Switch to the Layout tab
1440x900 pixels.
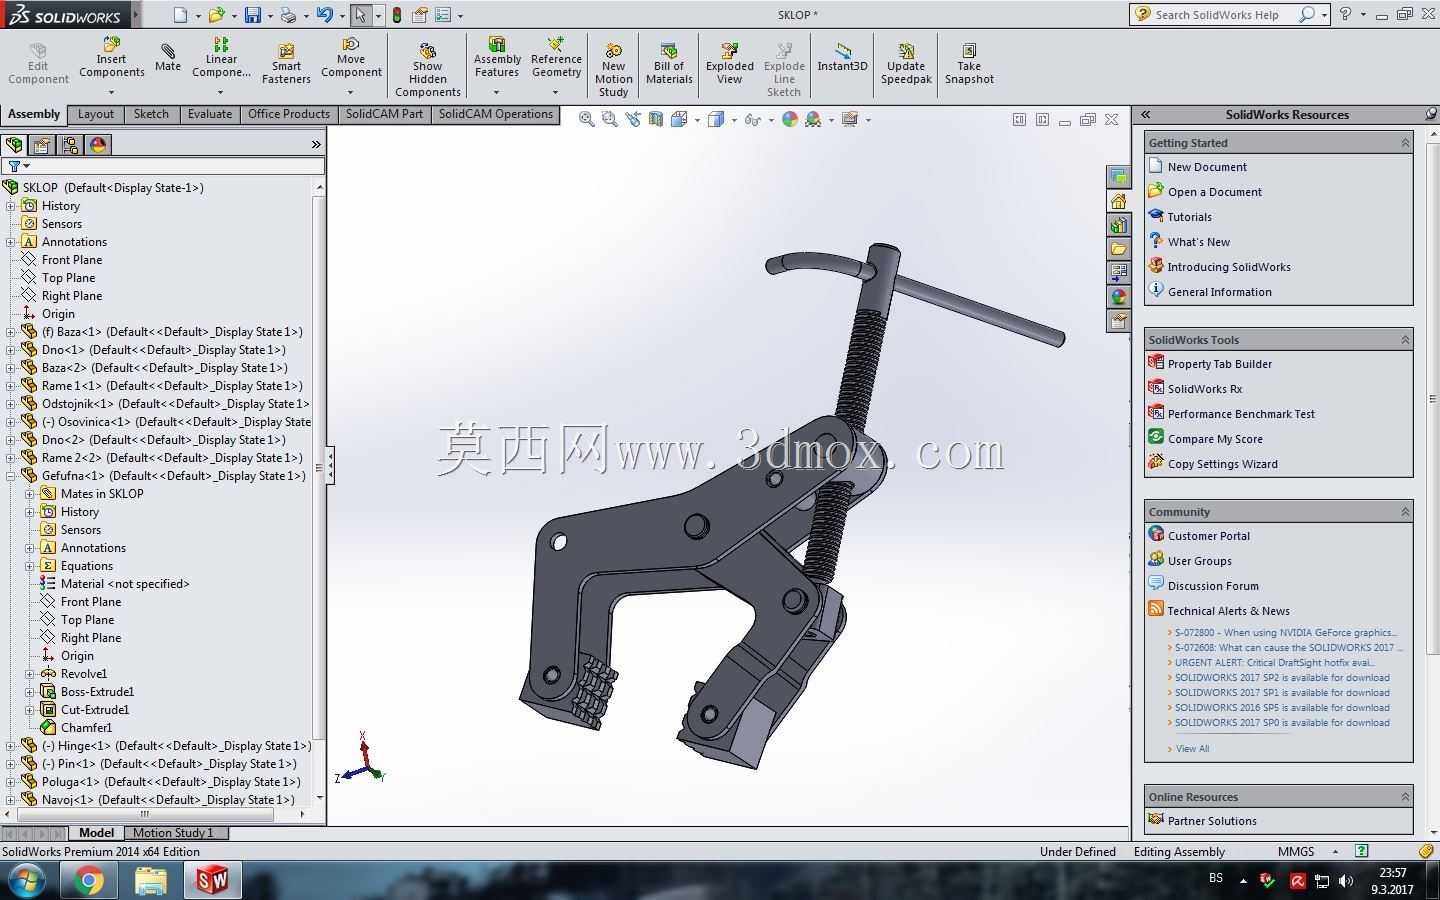pyautogui.click(x=96, y=114)
